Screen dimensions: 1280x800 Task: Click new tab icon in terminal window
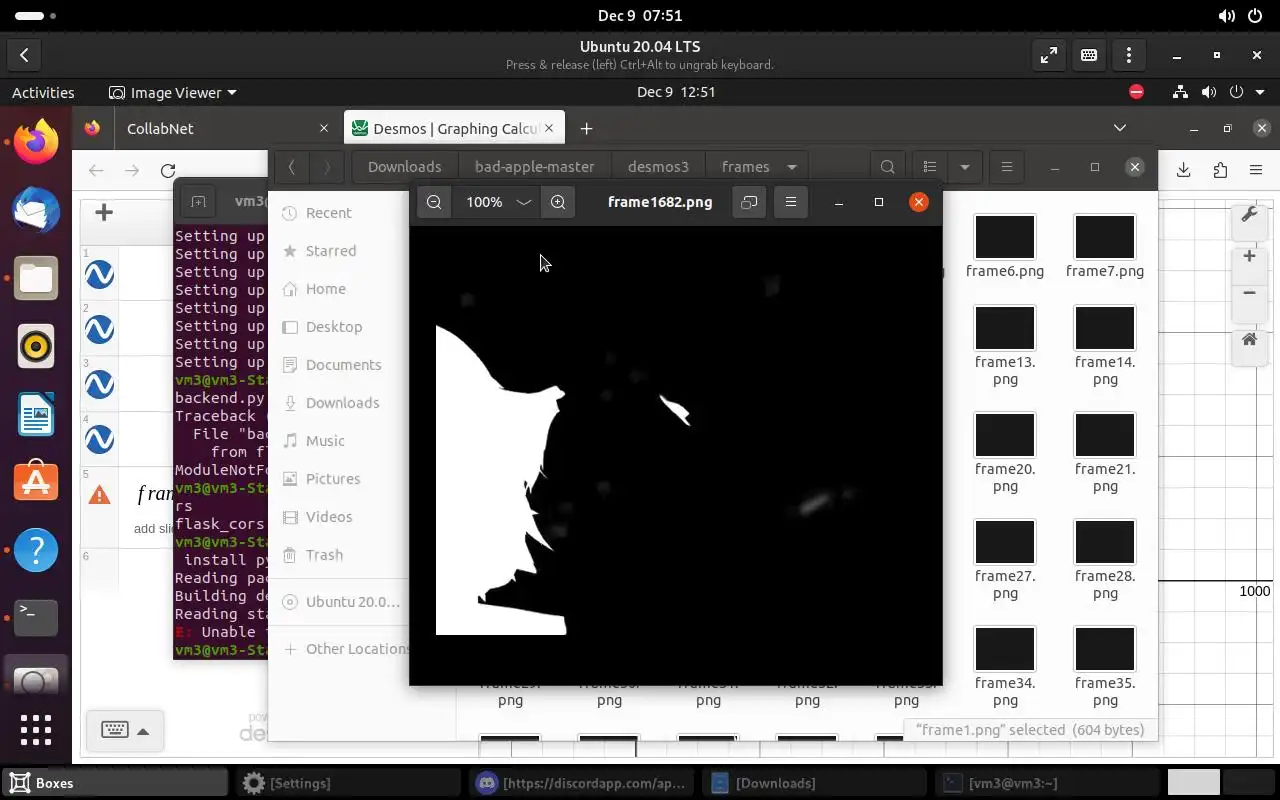click(x=198, y=201)
